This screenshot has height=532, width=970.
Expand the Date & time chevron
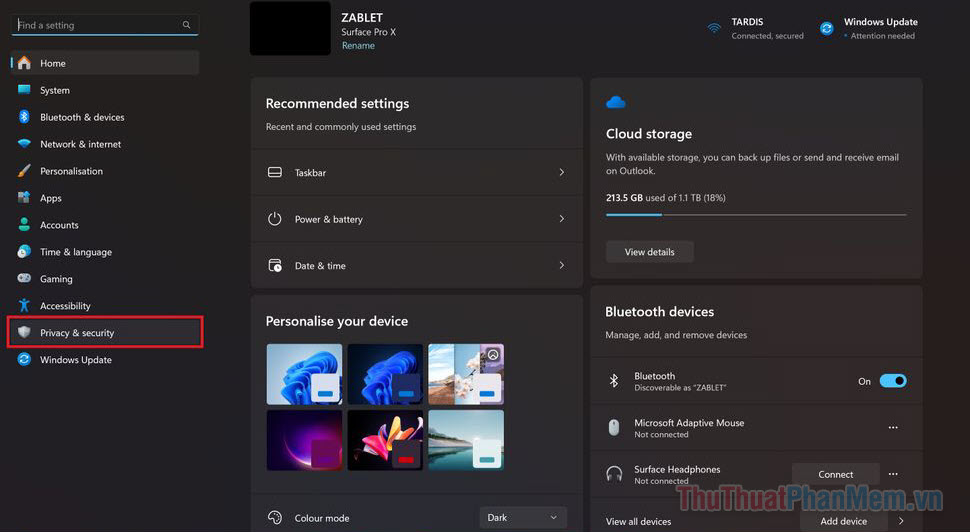point(561,265)
